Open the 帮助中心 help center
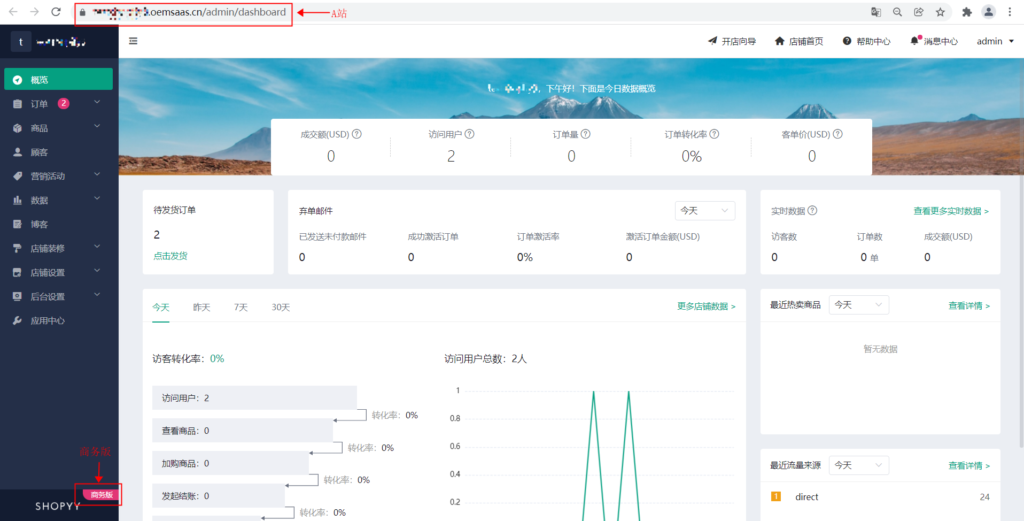The height and width of the screenshot is (521, 1024). point(866,41)
